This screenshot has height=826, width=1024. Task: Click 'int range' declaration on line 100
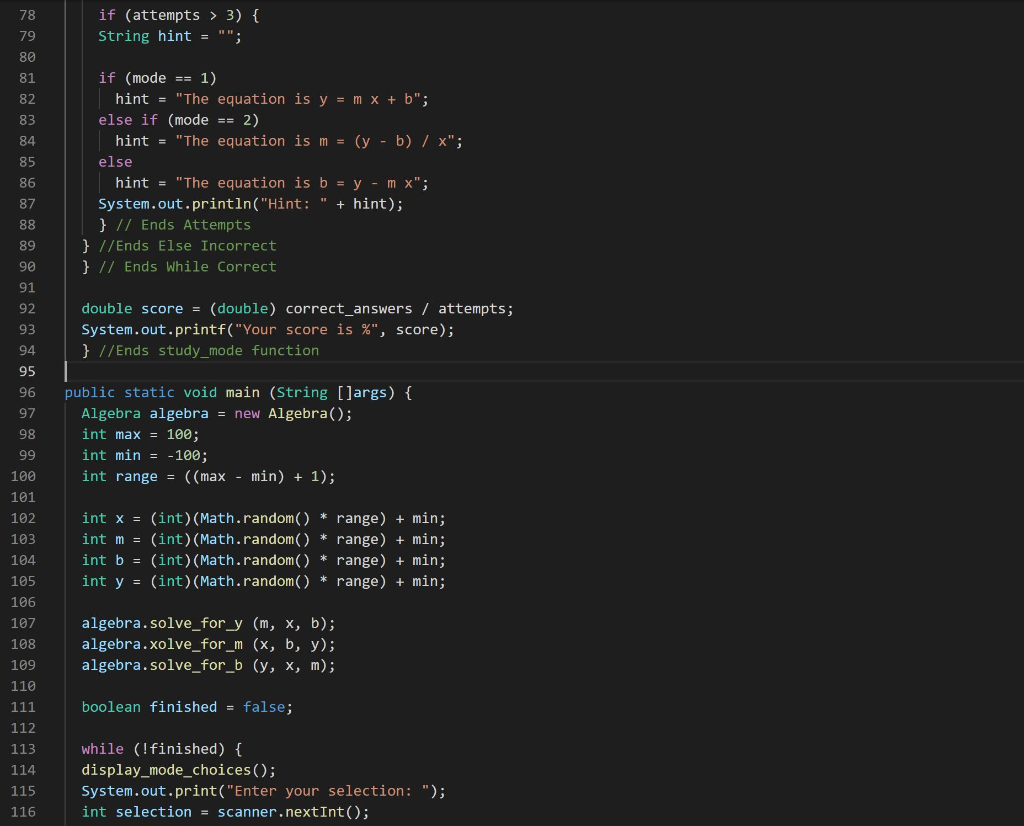pyautogui.click(x=120, y=477)
